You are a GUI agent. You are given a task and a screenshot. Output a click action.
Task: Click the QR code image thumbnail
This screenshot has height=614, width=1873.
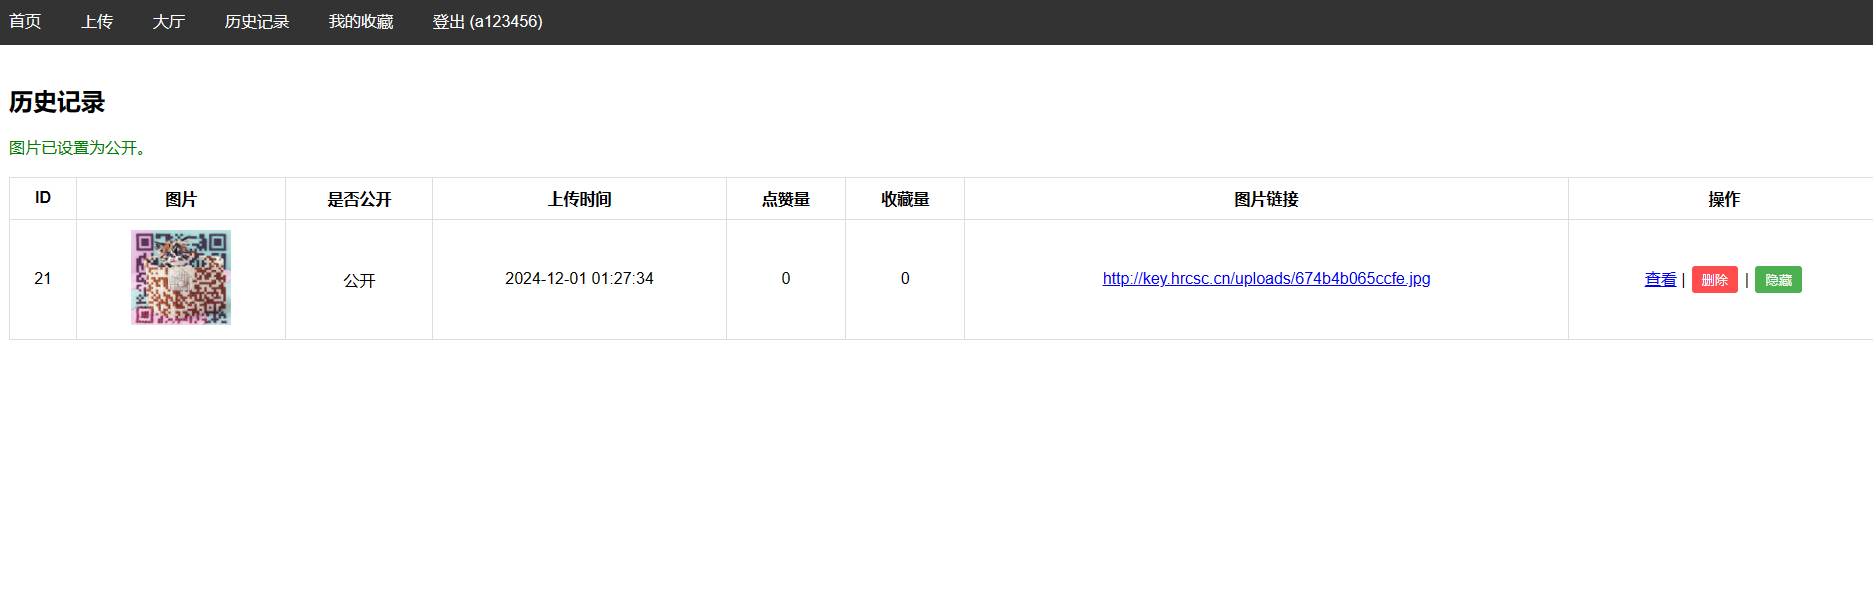coord(181,278)
